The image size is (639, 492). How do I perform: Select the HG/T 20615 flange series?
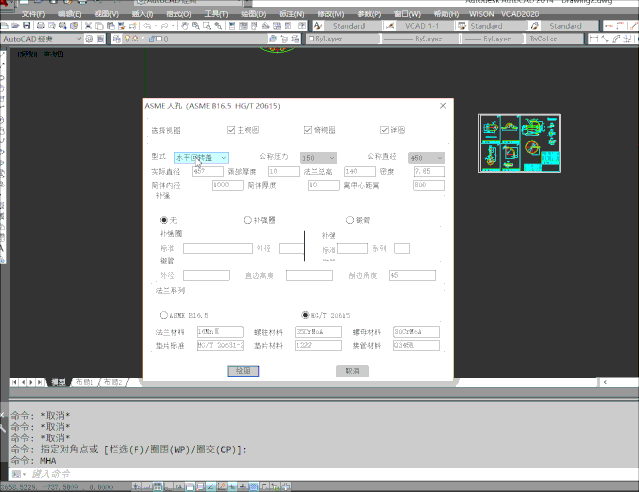pos(305,315)
